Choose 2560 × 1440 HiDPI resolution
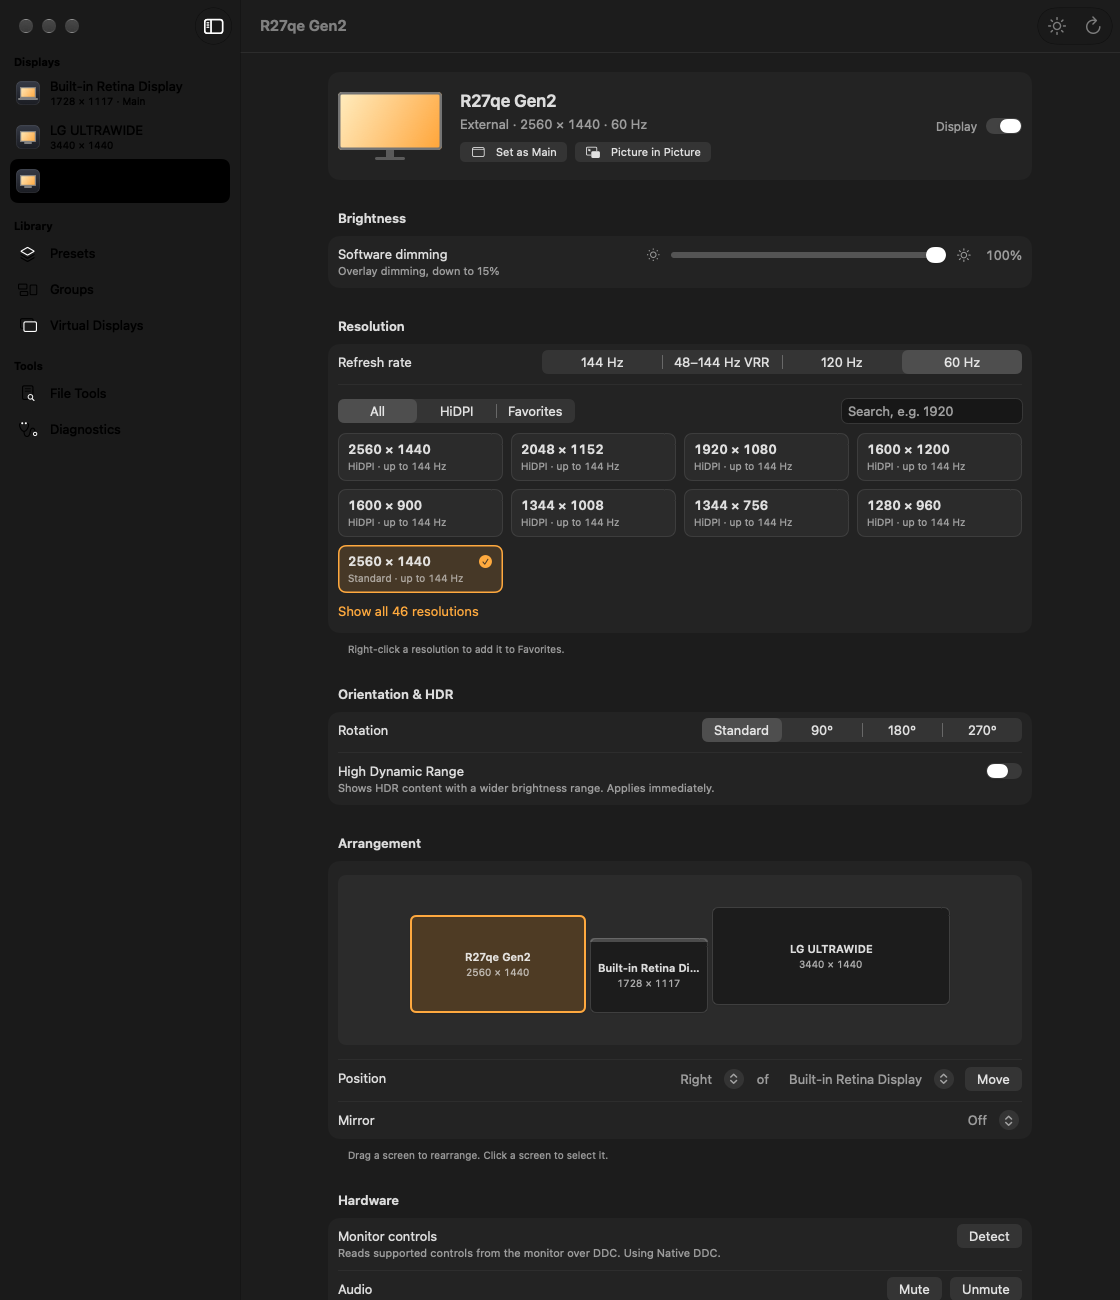The width and height of the screenshot is (1120, 1300). [420, 457]
